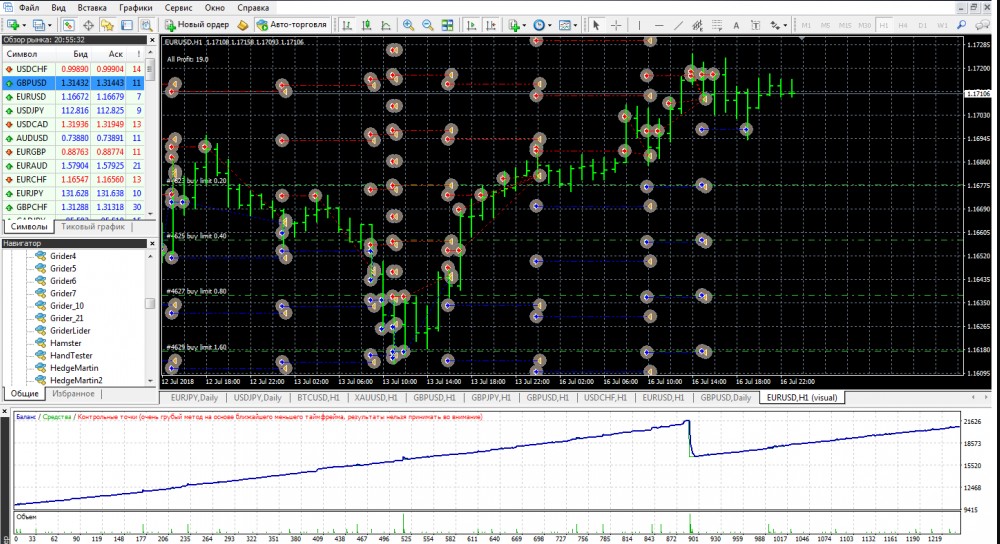Screen dimensions: 1000x544
Task: Toggle the Strategy Tester panel
Action: coord(147,25)
